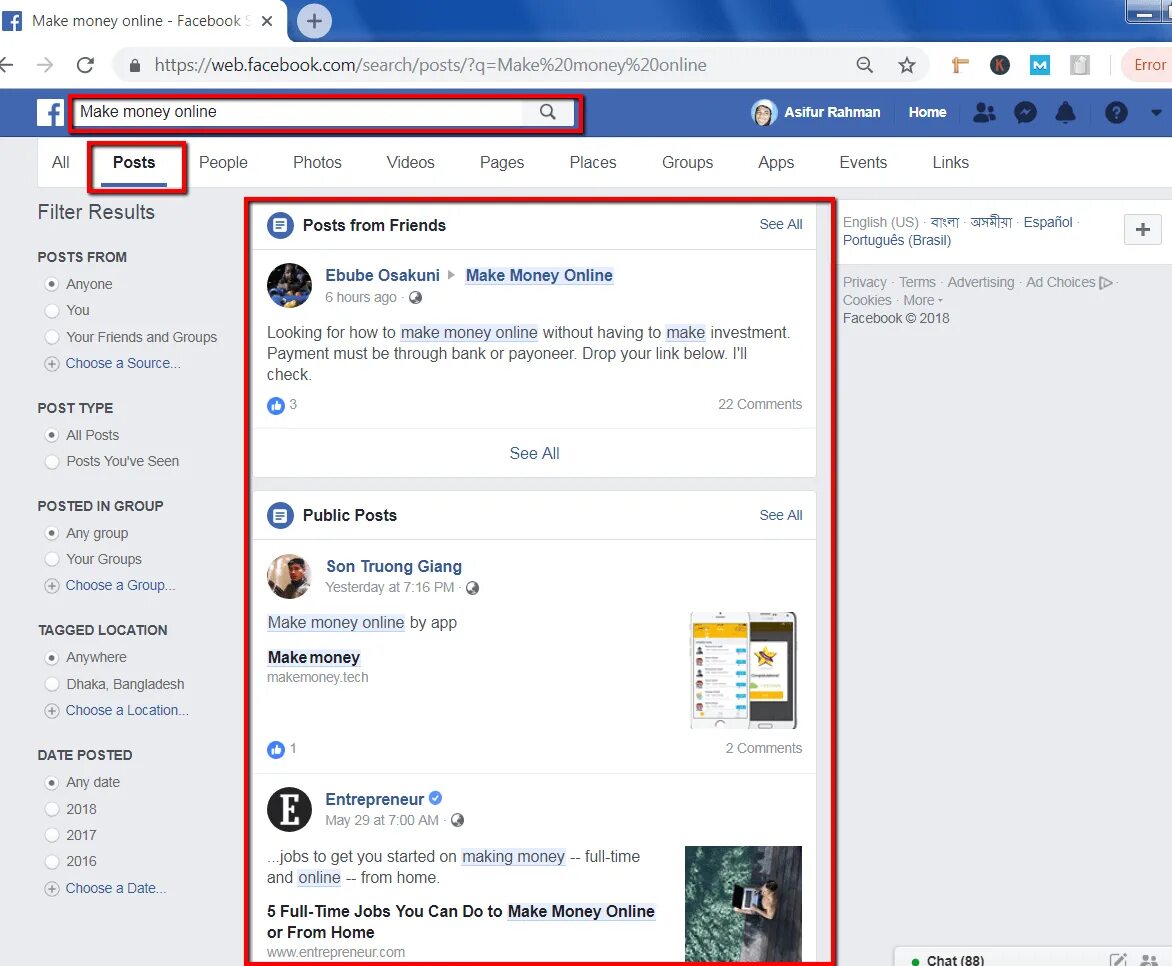The height and width of the screenshot is (966, 1172).
Task: Switch to the Groups tab
Action: point(687,162)
